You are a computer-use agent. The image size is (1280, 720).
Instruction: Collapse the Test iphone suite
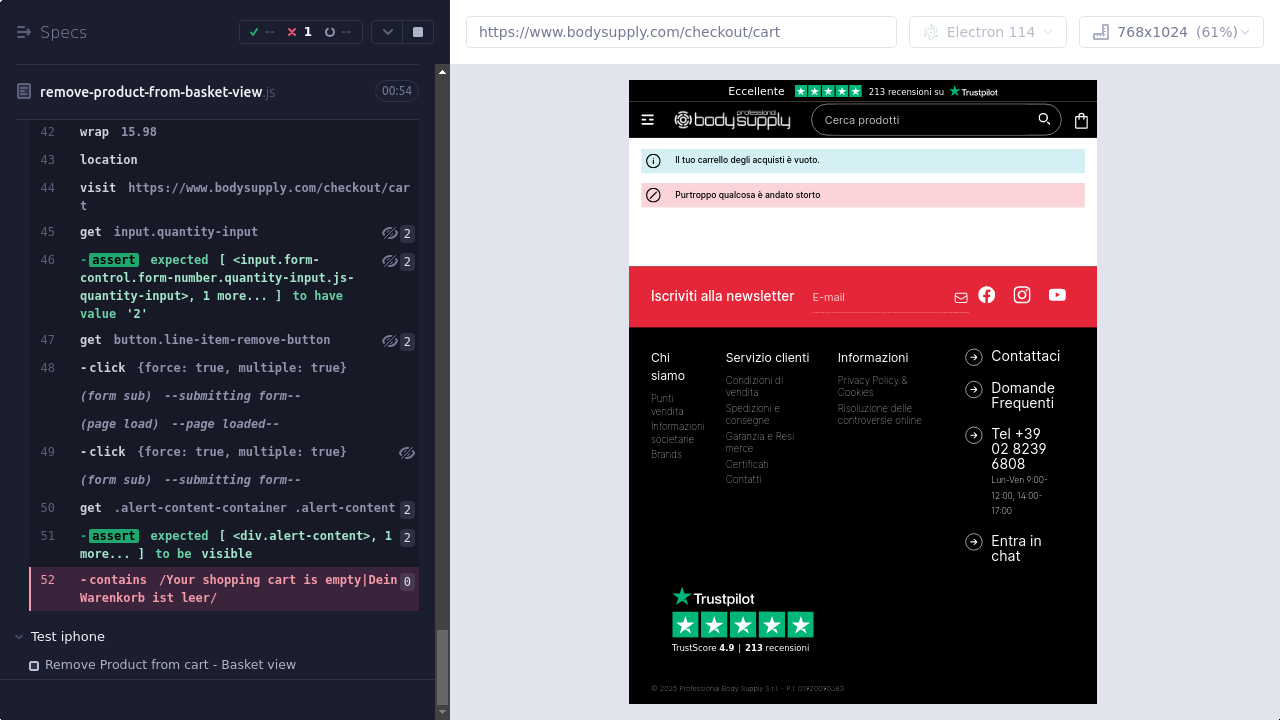coord(20,637)
